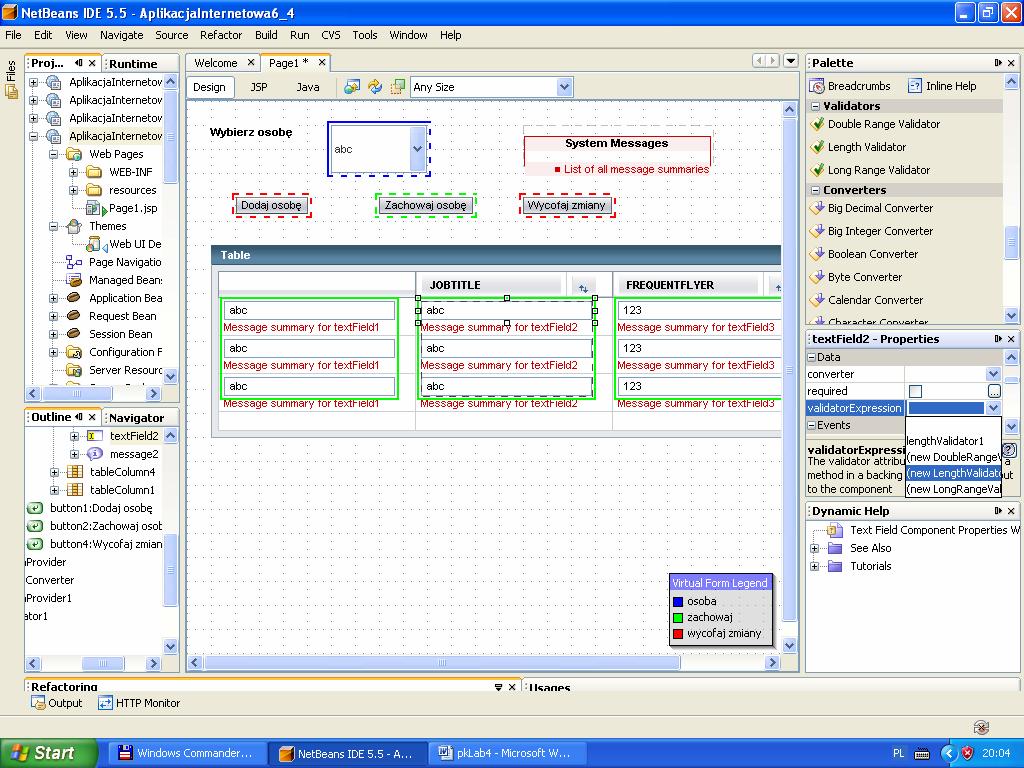Switch to the Navigator tab
Screen dimensions: 1024x768
pos(136,417)
